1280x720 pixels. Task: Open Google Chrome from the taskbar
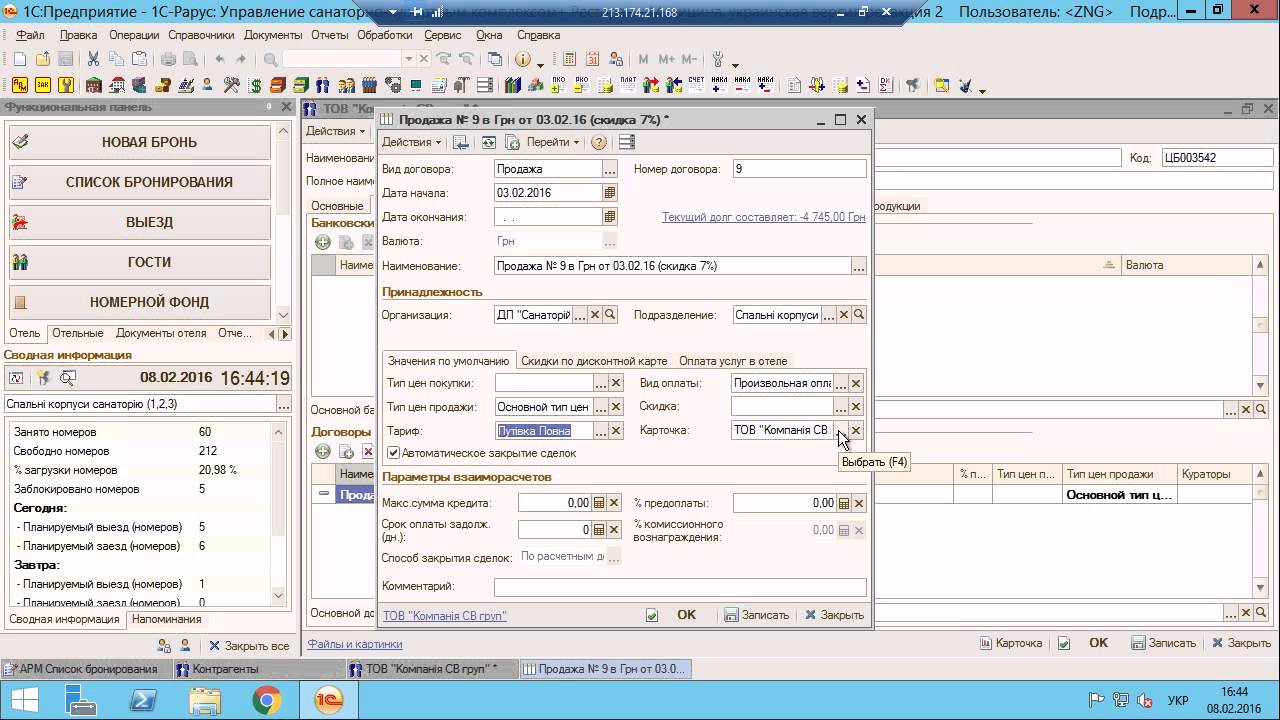click(267, 700)
